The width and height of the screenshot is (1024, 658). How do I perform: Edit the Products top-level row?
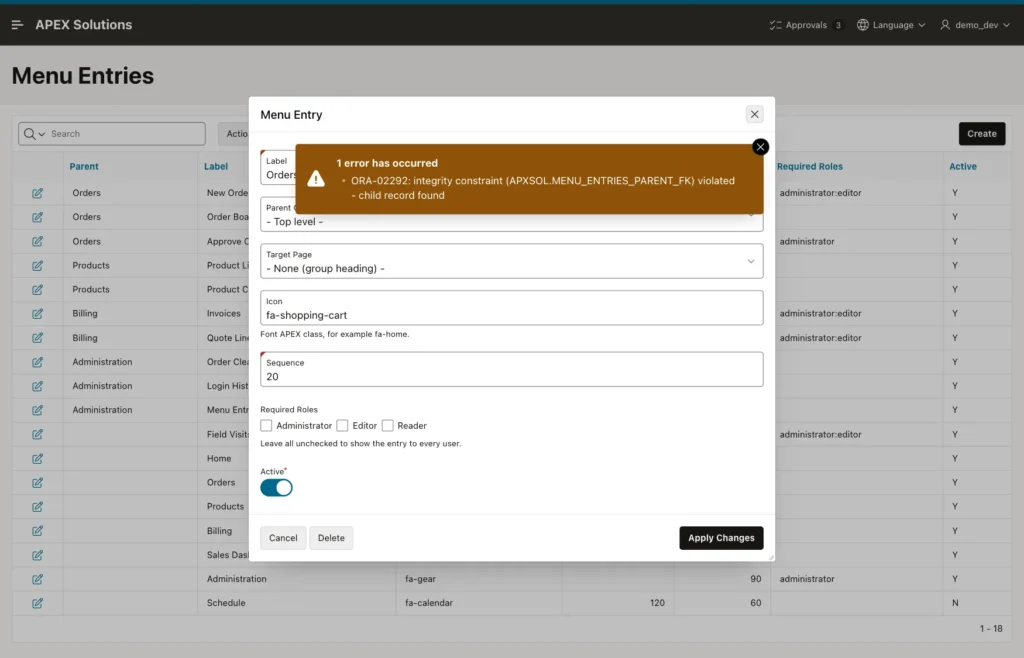pyautogui.click(x=37, y=507)
